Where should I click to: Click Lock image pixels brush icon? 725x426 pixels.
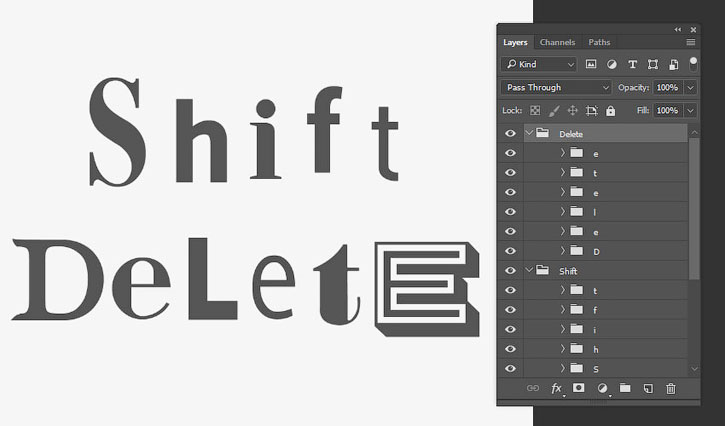554,111
